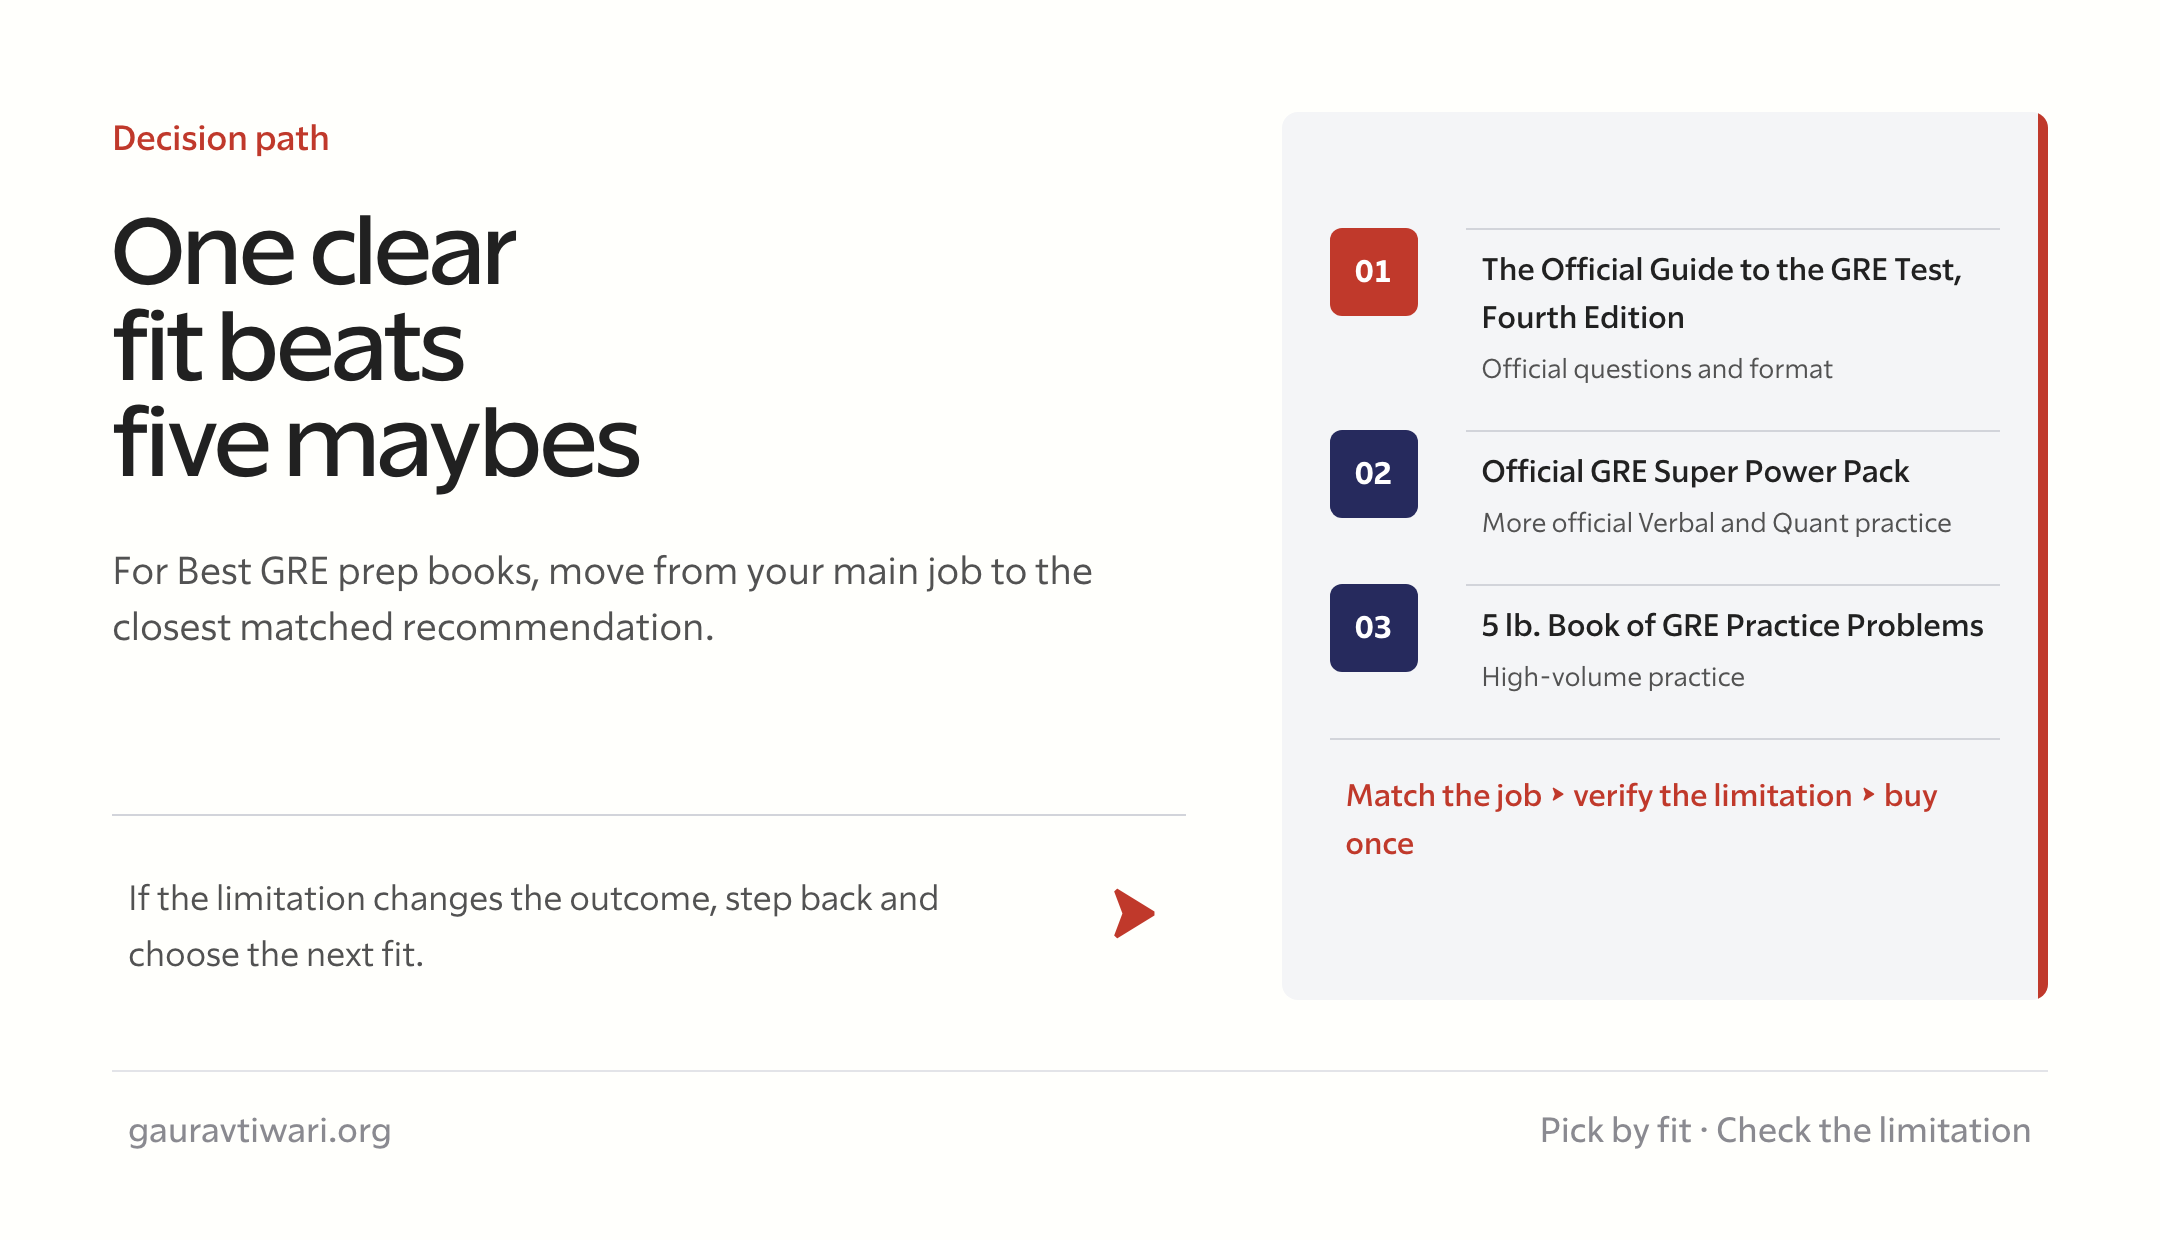Viewport: 2160px width, 1240px height.
Task: Select '5 lb. Book of GRE Practice Problems'
Action: tap(1732, 625)
